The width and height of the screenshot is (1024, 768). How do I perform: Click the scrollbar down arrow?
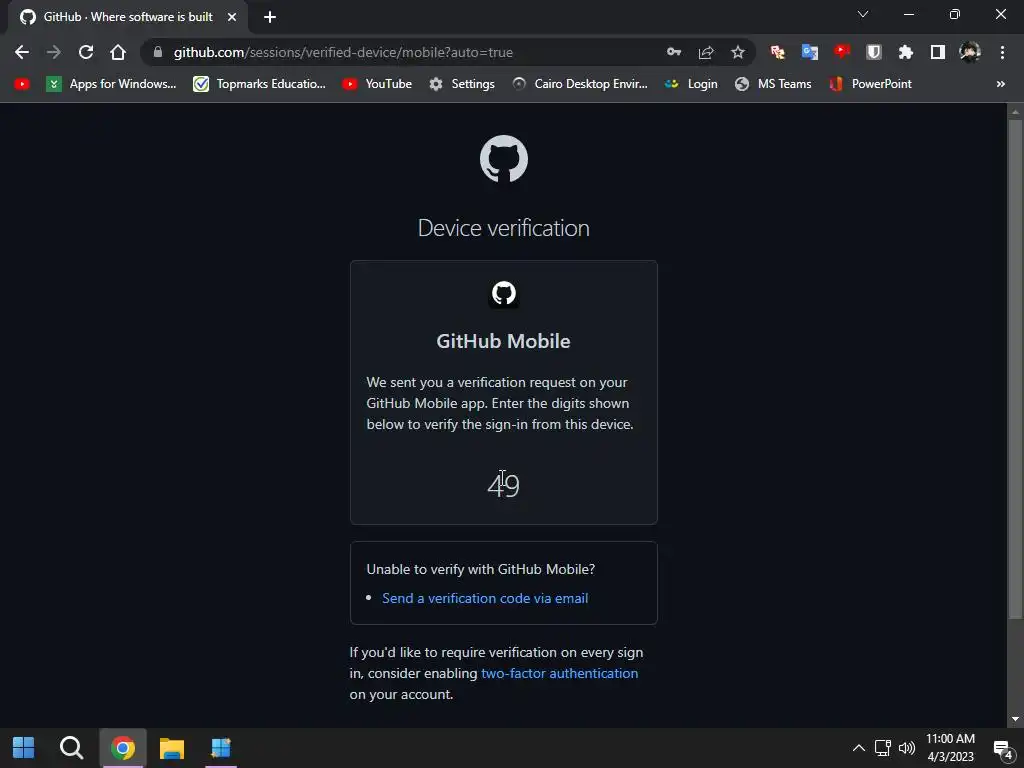tap(1015, 719)
